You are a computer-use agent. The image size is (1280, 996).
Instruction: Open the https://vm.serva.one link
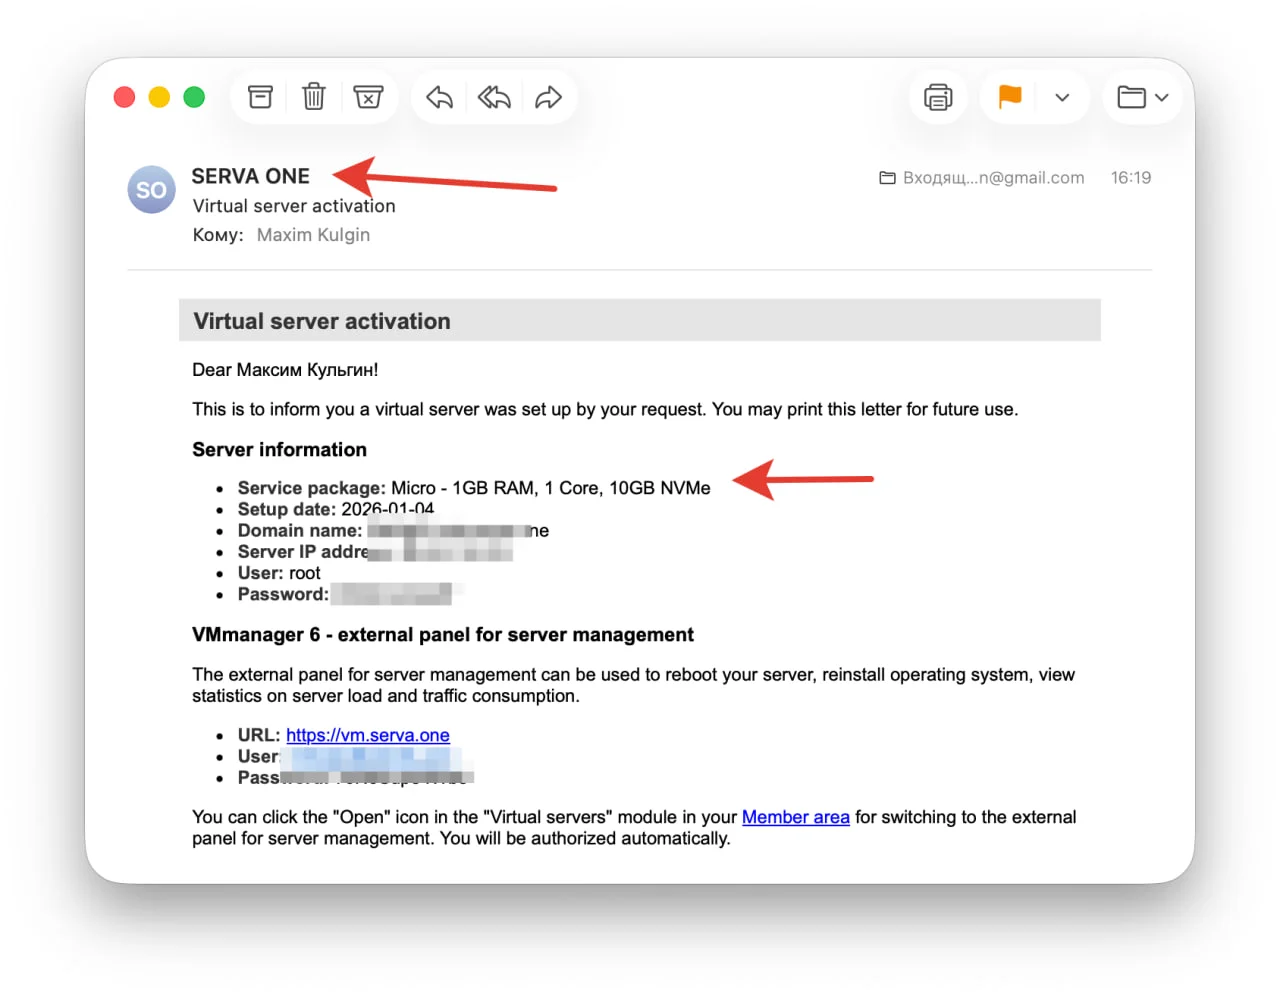367,735
